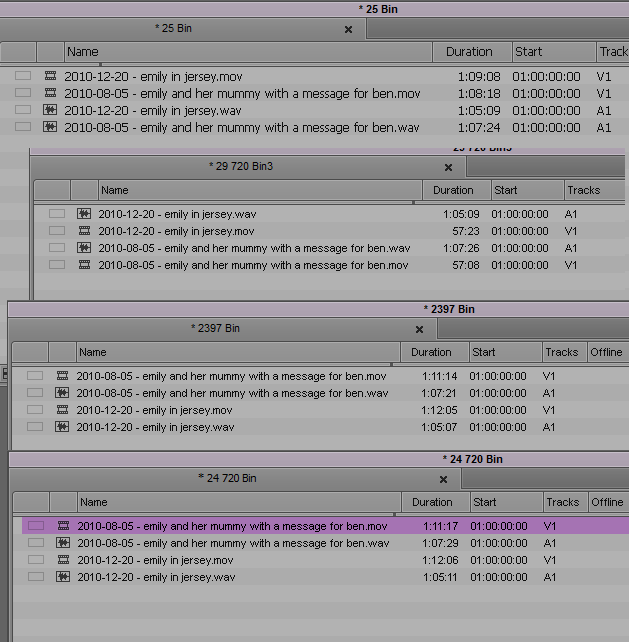Toggle color box for highlighted ben.mov in 24 720 Bin
This screenshot has width=629, height=642.
point(36,525)
